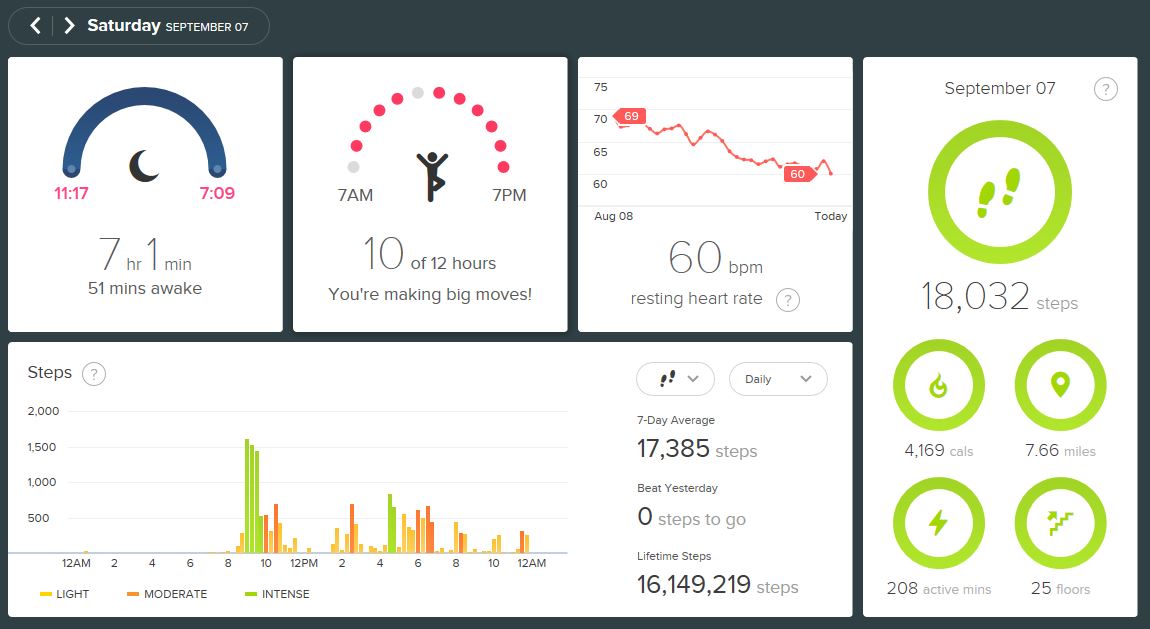Go to the previous day arrow
The height and width of the screenshot is (629, 1150).
(34, 26)
